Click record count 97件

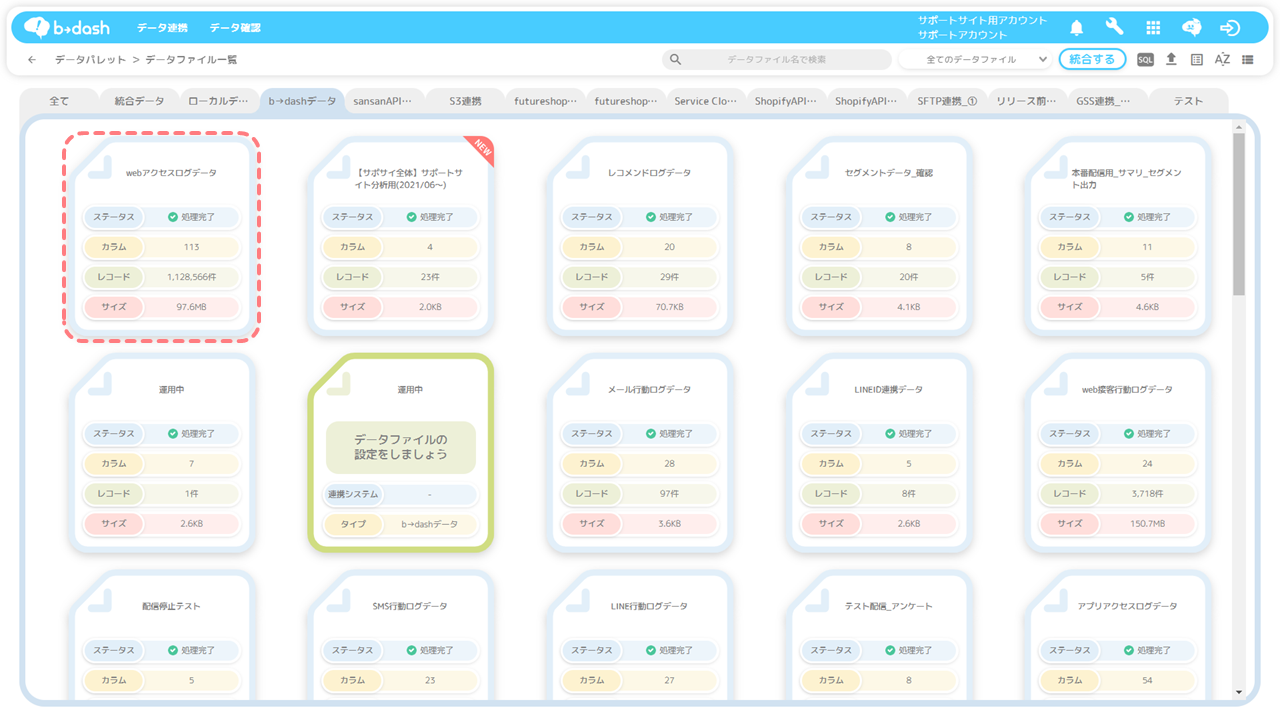(x=669, y=493)
